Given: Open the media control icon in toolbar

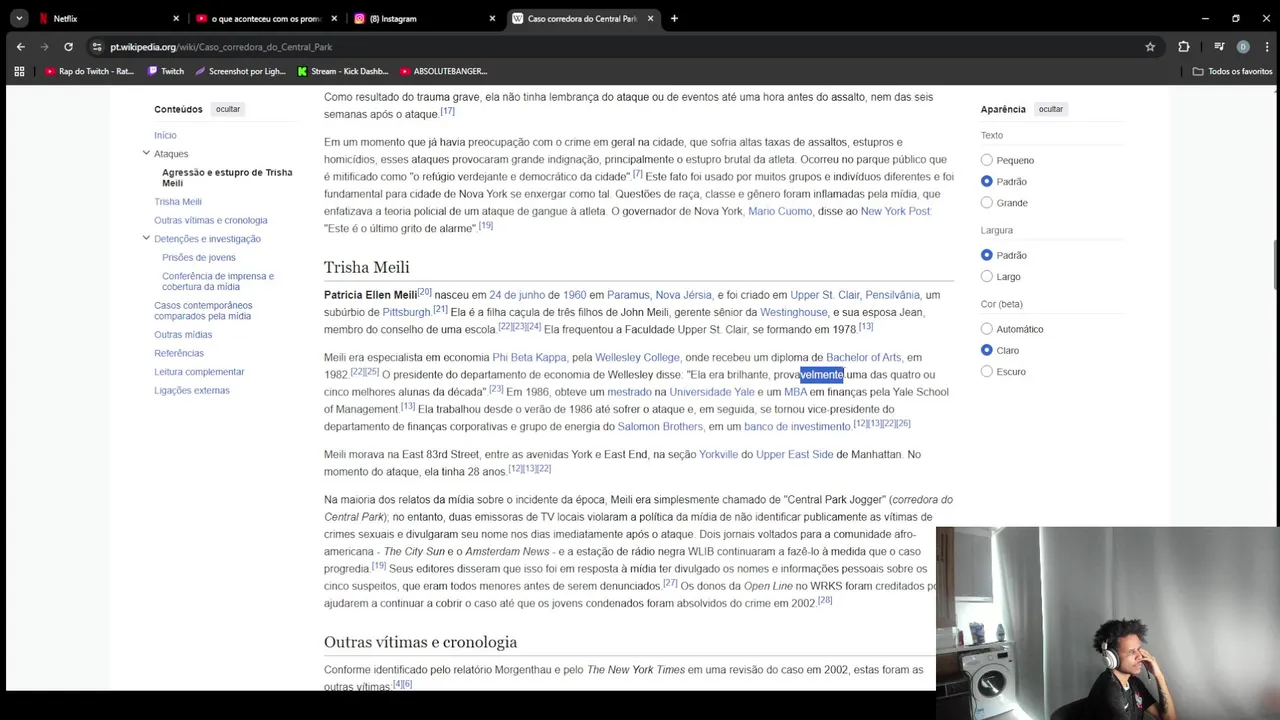Looking at the screenshot, I should point(1219,47).
